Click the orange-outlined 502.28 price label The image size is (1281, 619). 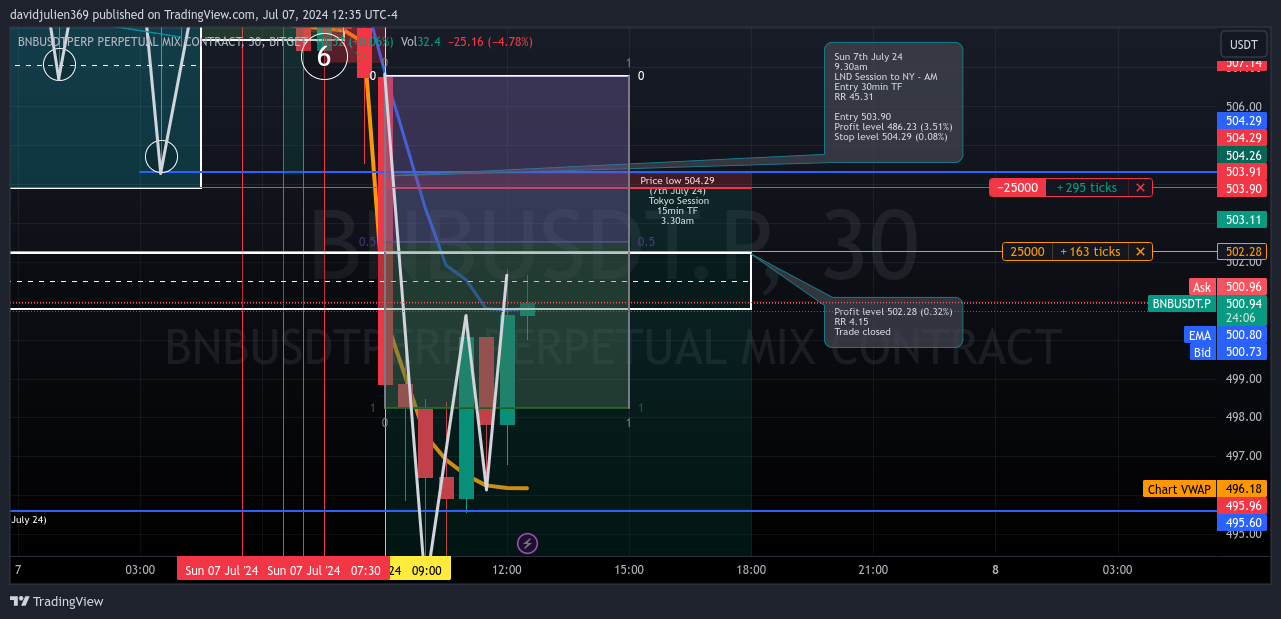1242,251
